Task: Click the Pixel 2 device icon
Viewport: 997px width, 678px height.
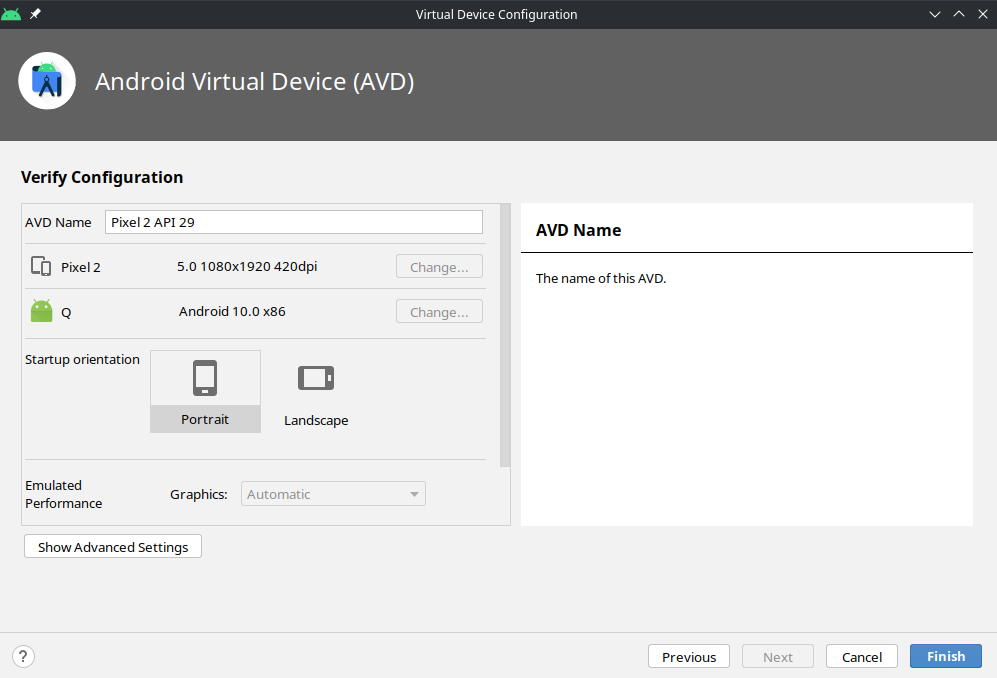Action: [41, 267]
